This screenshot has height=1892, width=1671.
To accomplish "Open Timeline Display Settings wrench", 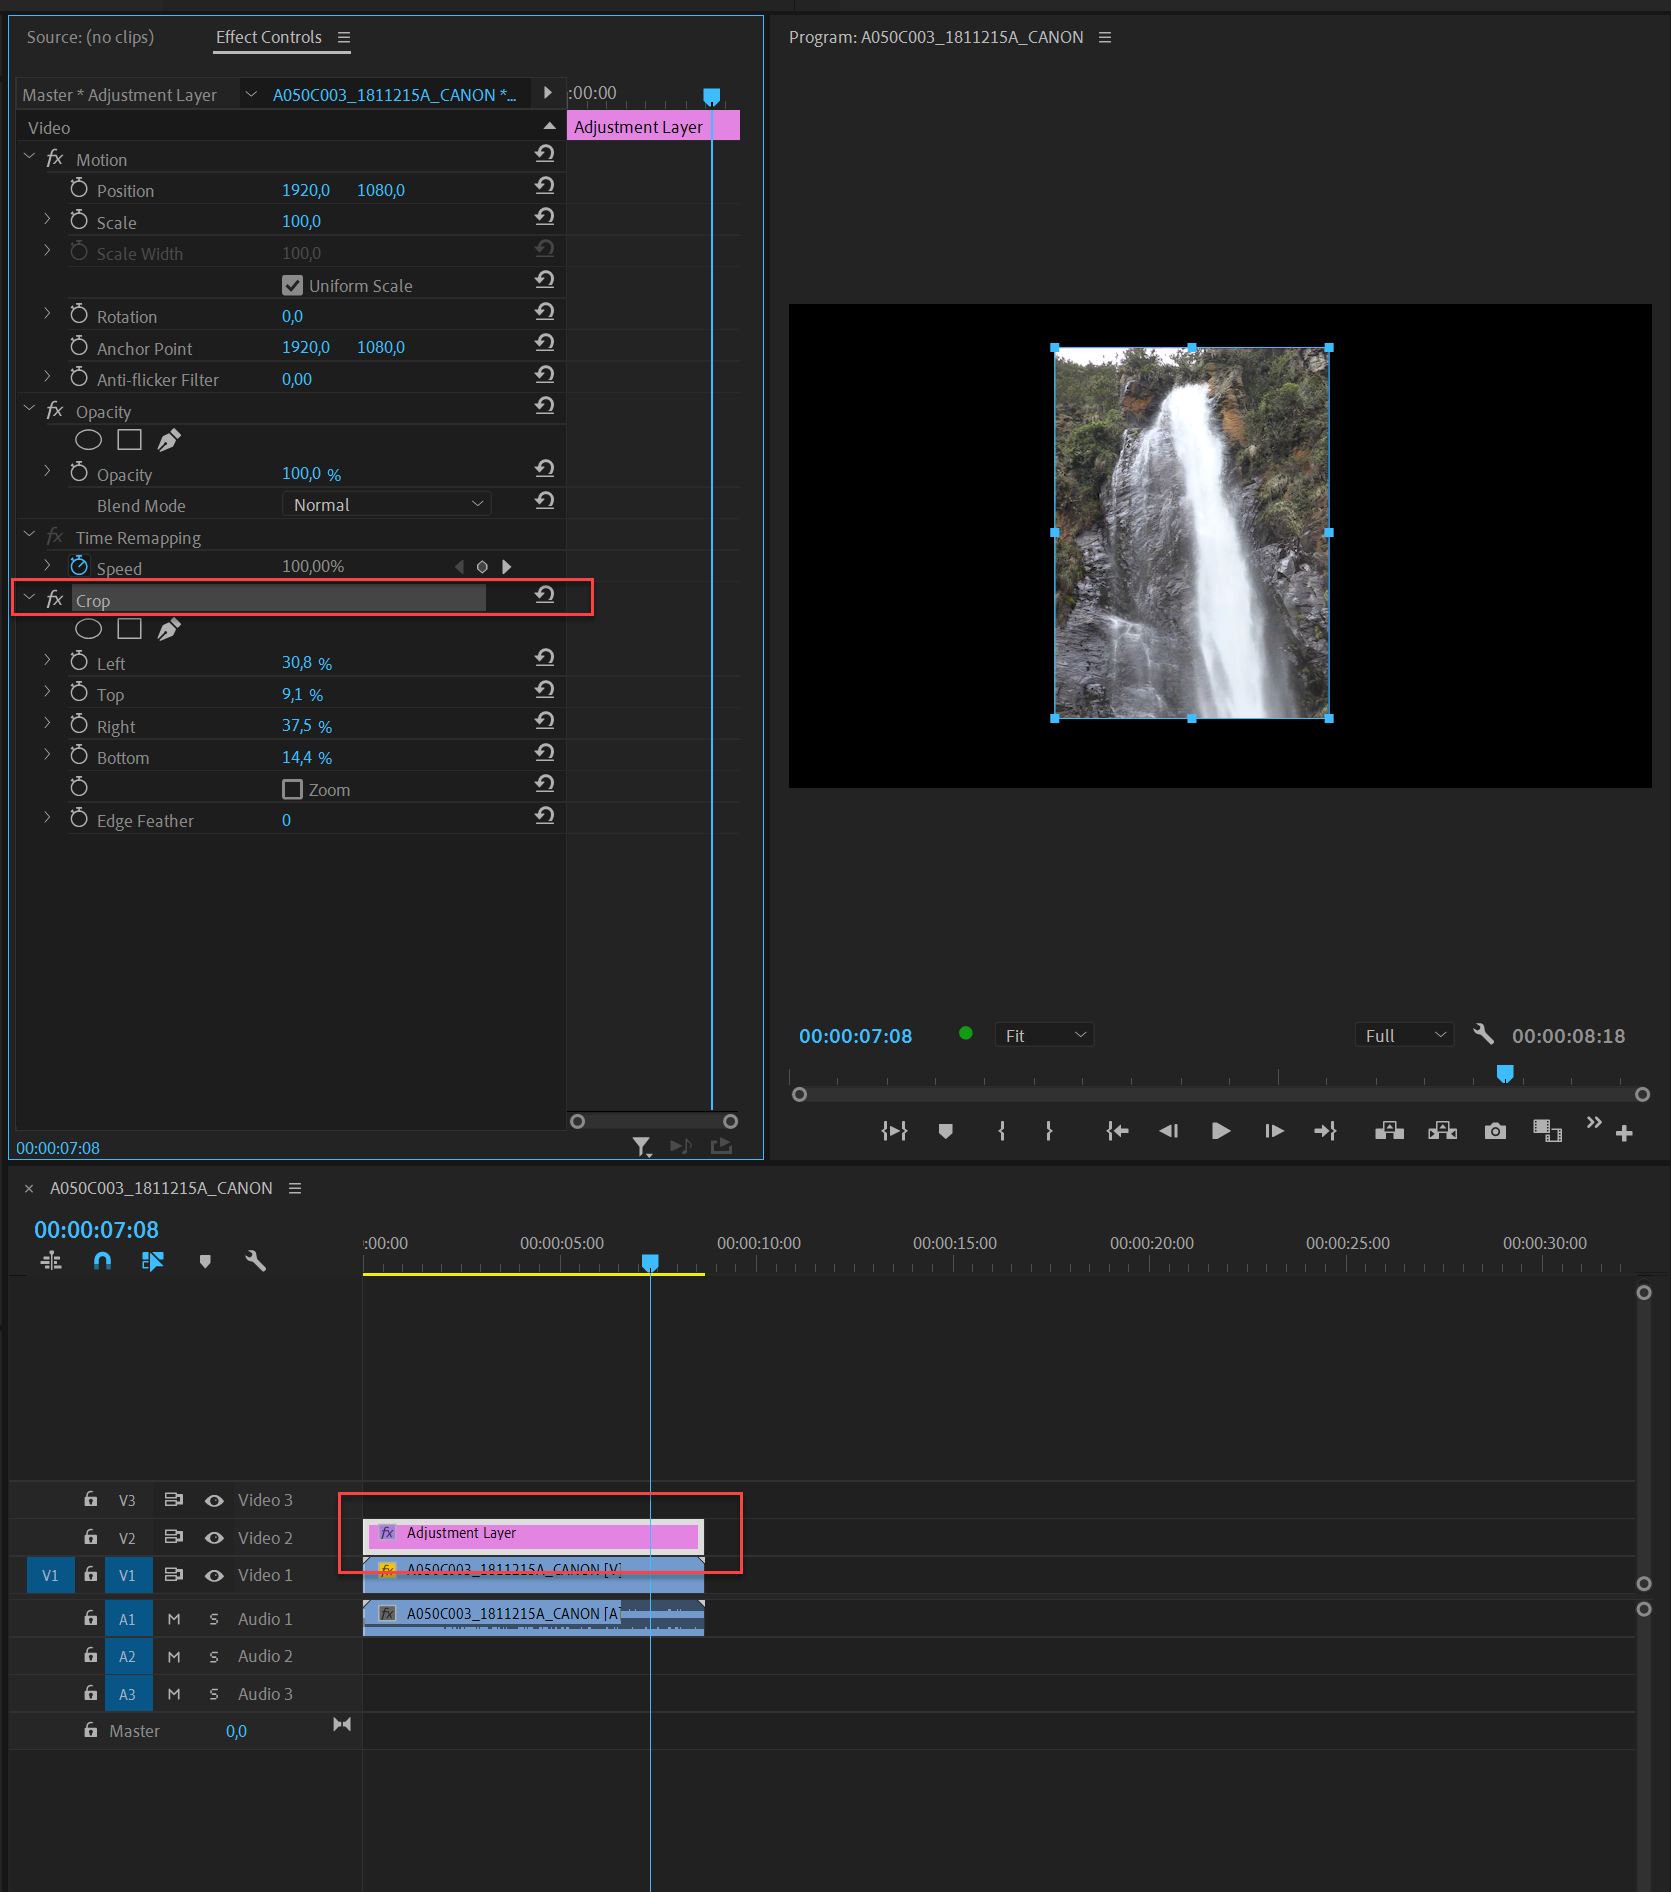I will point(256,1261).
